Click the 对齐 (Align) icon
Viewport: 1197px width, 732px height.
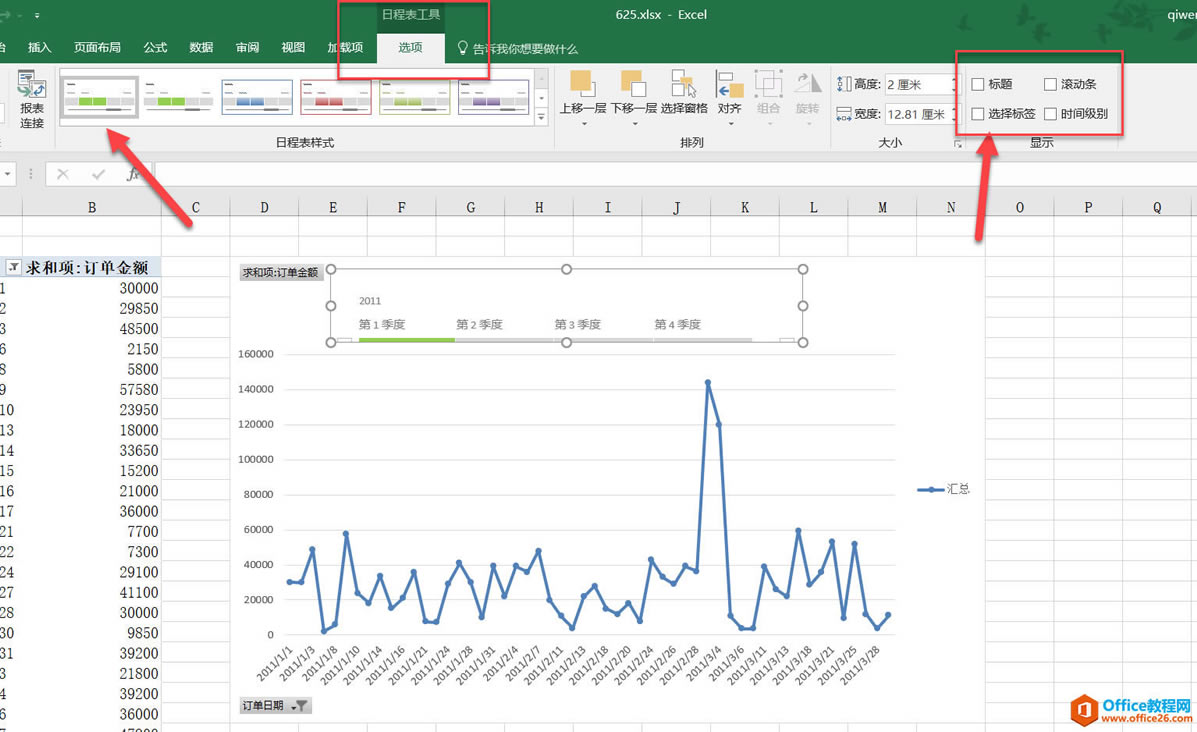733,88
